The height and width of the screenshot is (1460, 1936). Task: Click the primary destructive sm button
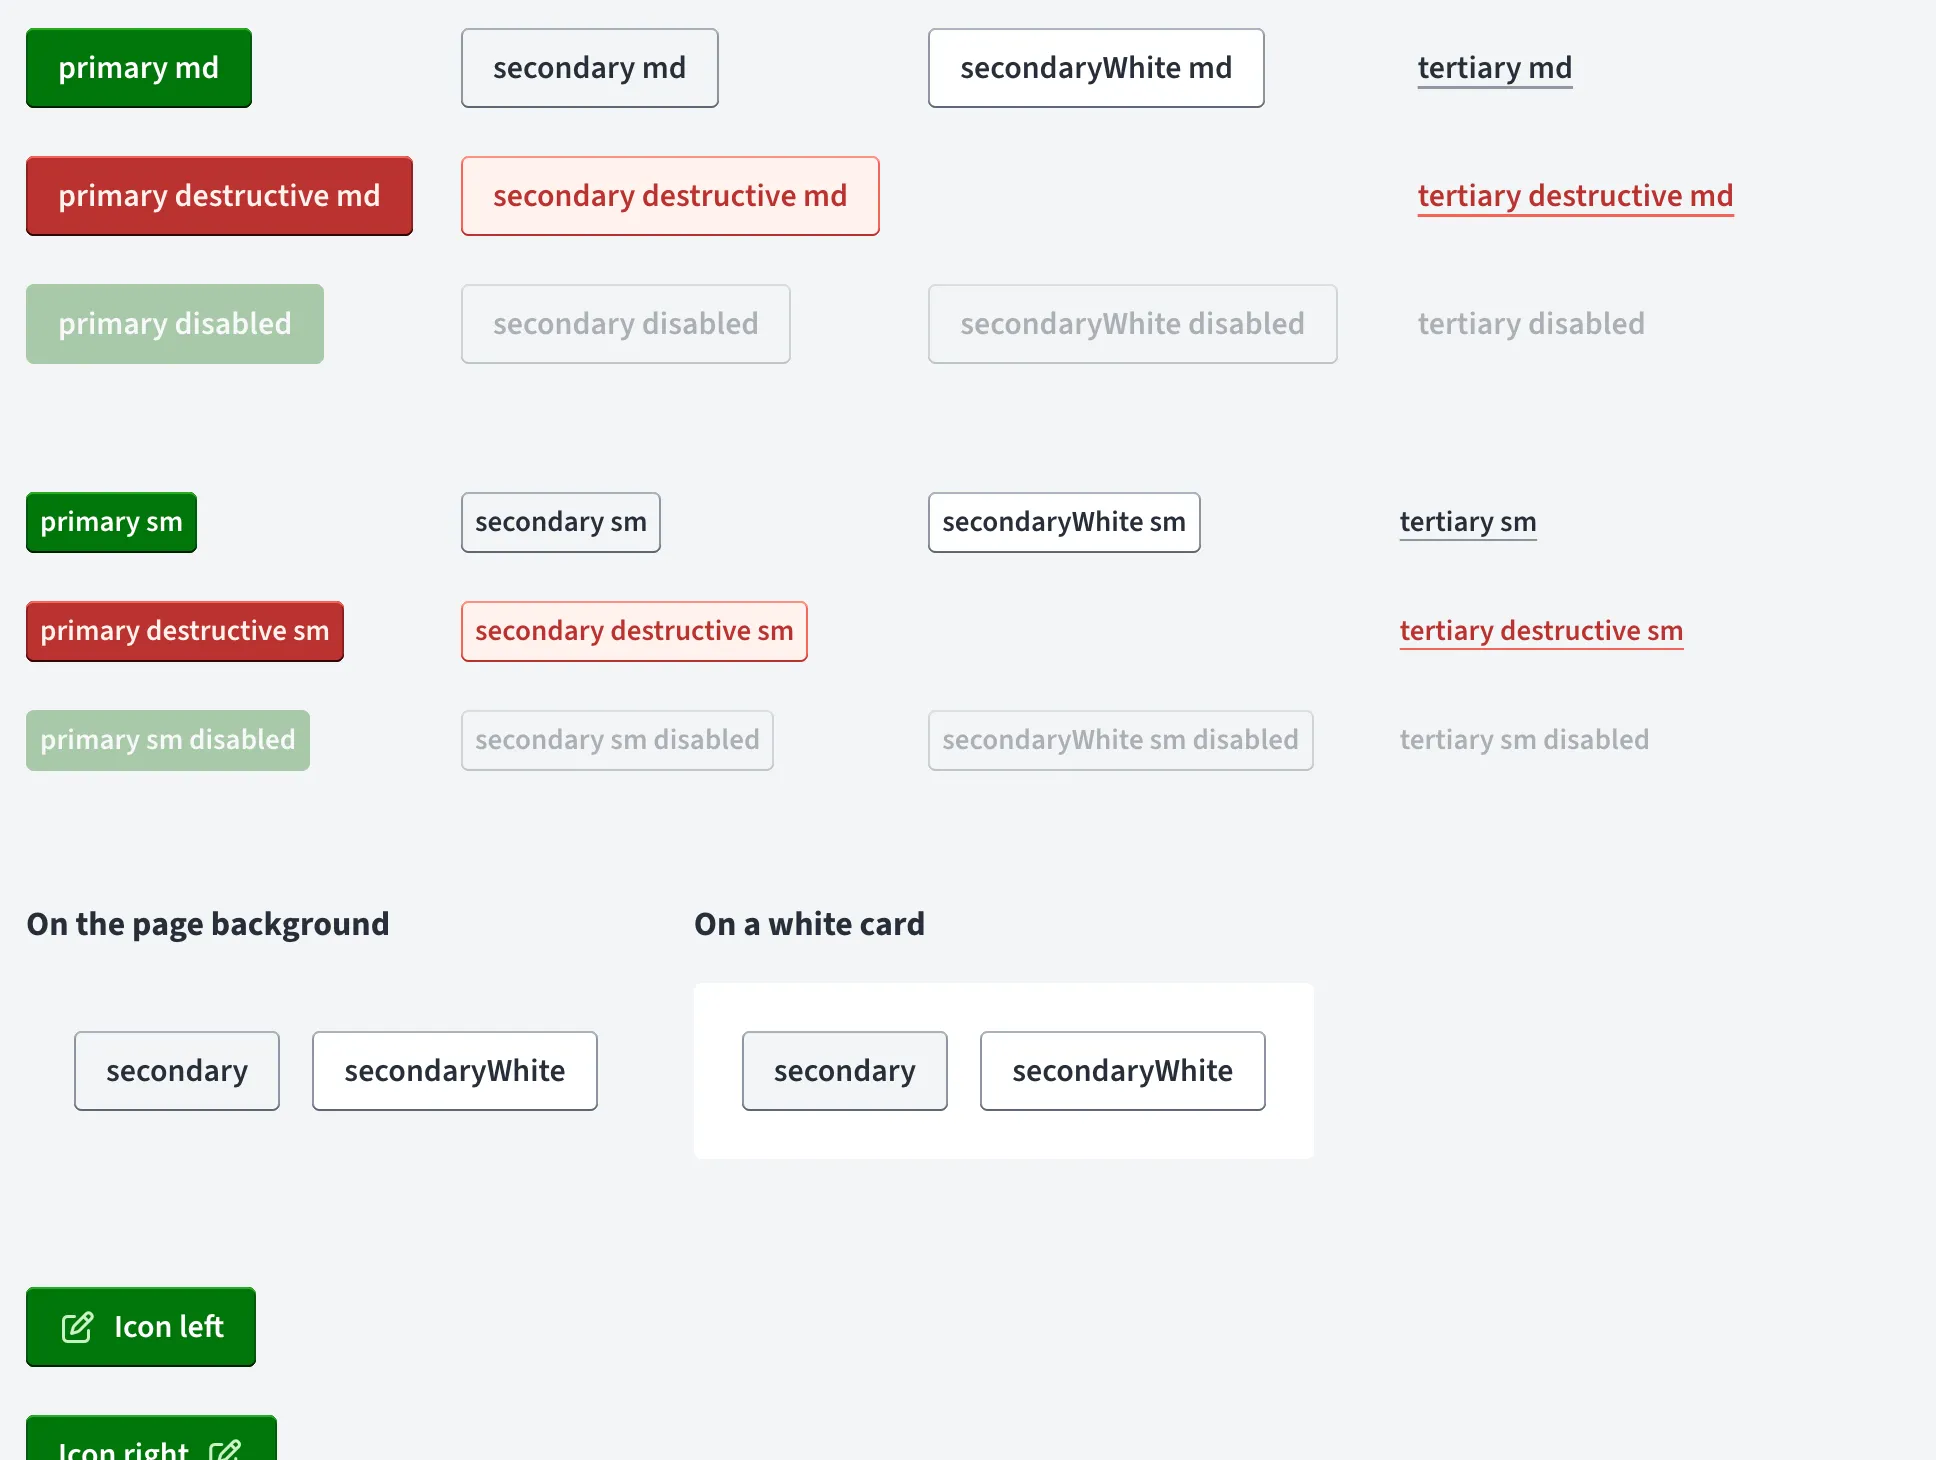(185, 631)
